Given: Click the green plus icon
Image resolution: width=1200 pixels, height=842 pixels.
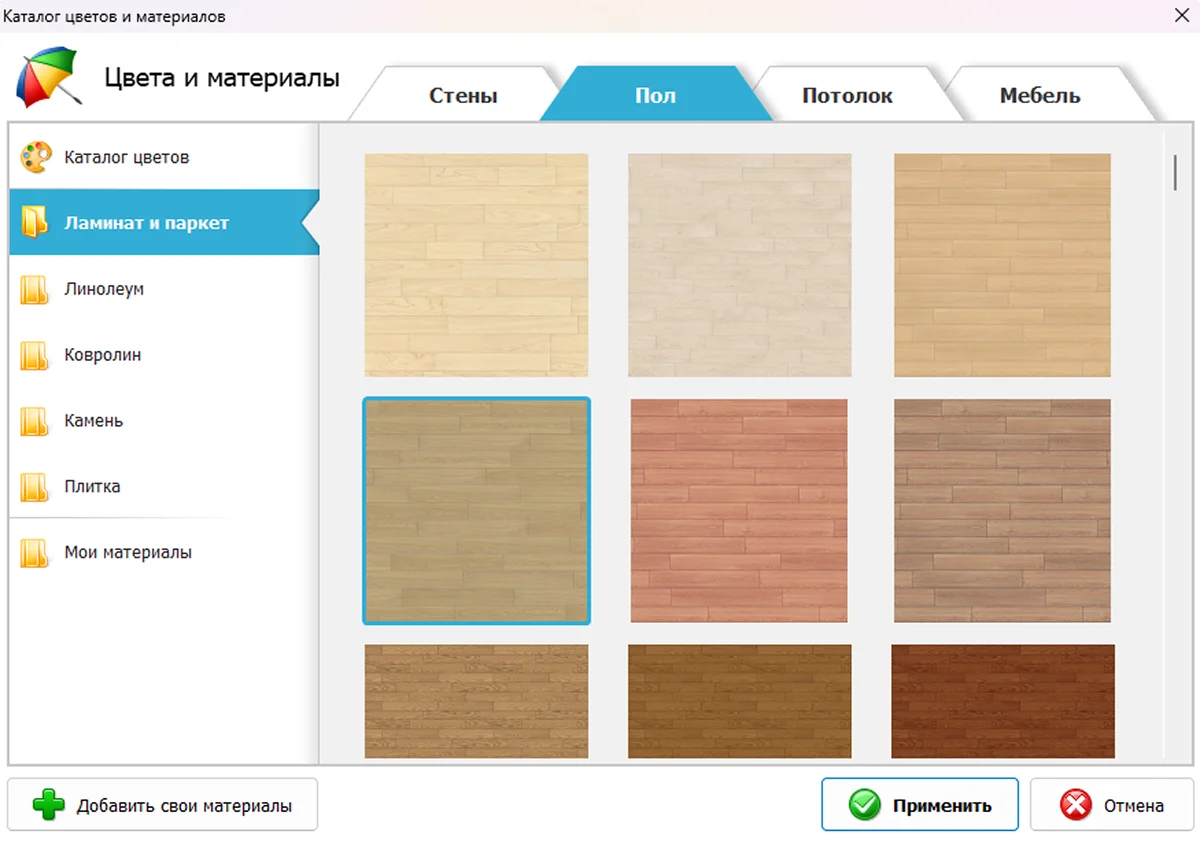Looking at the screenshot, I should pos(48,805).
